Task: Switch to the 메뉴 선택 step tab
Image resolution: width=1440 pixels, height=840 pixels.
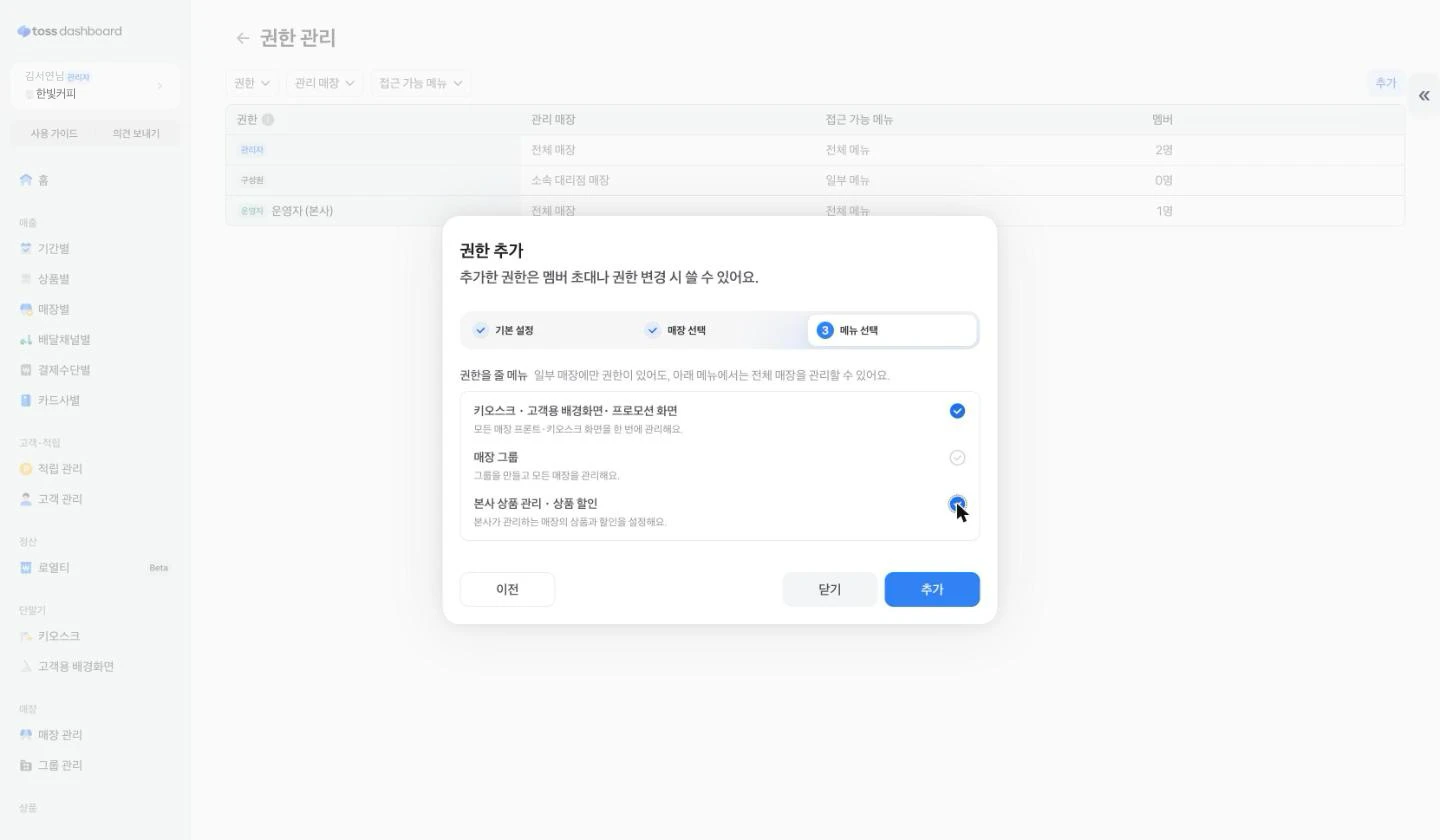Action: coord(892,330)
